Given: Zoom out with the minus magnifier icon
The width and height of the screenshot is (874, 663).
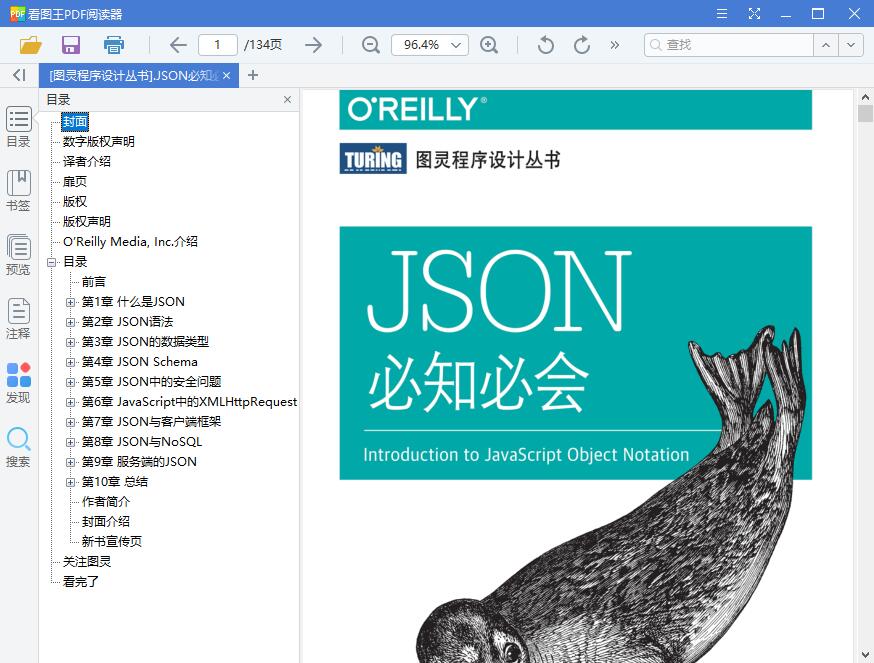Looking at the screenshot, I should click(x=371, y=45).
